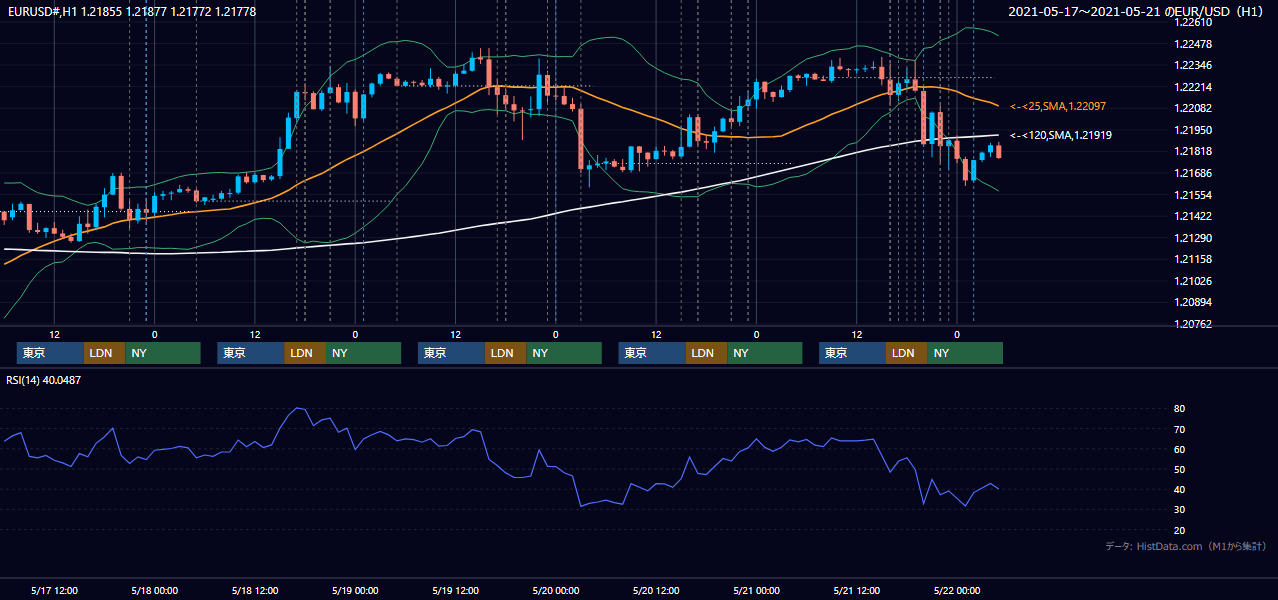1278x600 pixels.
Task: Select the 5/21 00:00 time label
Action: 756,590
